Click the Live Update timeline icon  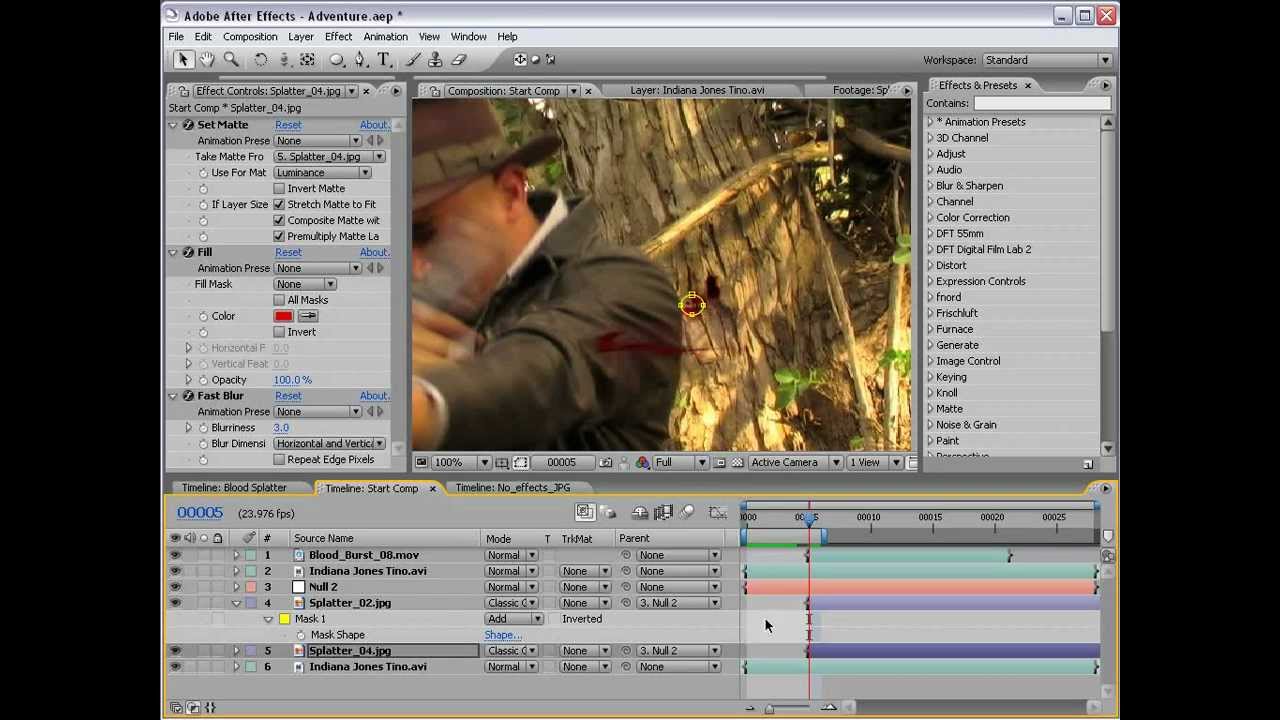click(586, 513)
